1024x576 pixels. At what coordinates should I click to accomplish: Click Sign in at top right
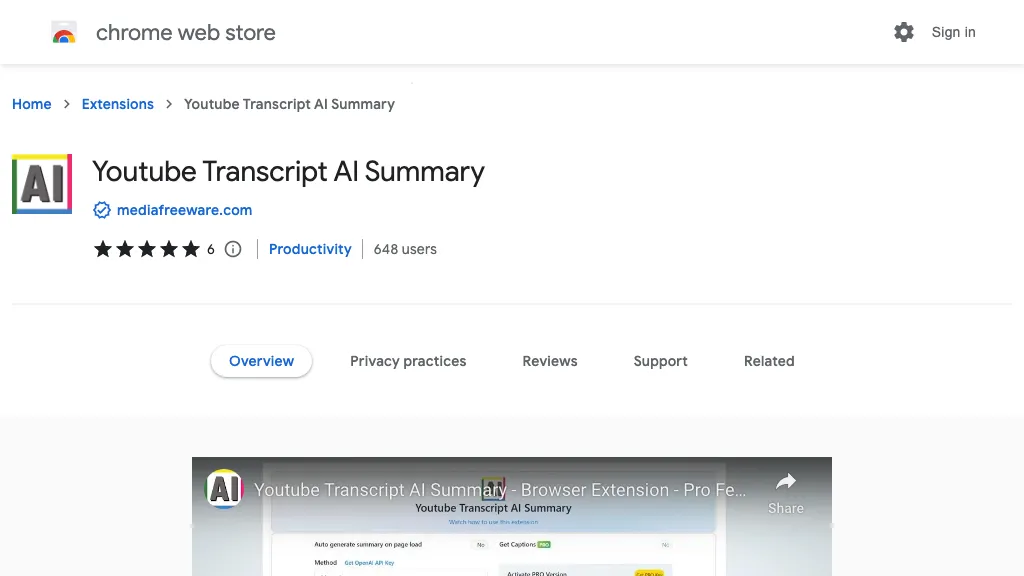pyautogui.click(x=953, y=32)
